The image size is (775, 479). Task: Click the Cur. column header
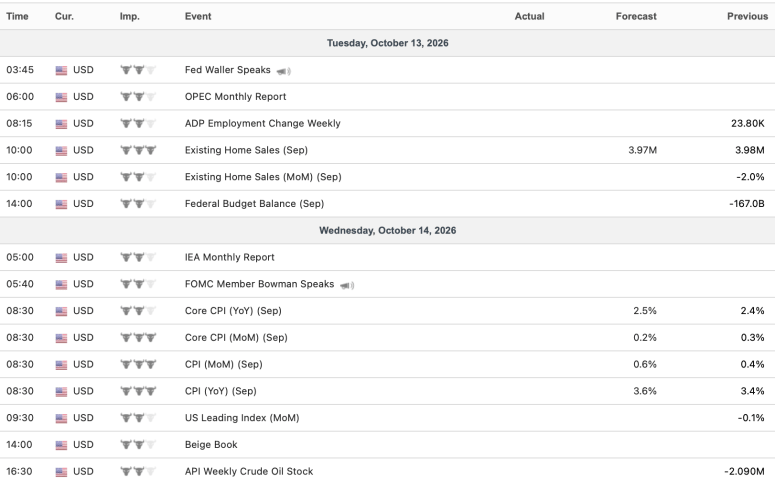(64, 16)
